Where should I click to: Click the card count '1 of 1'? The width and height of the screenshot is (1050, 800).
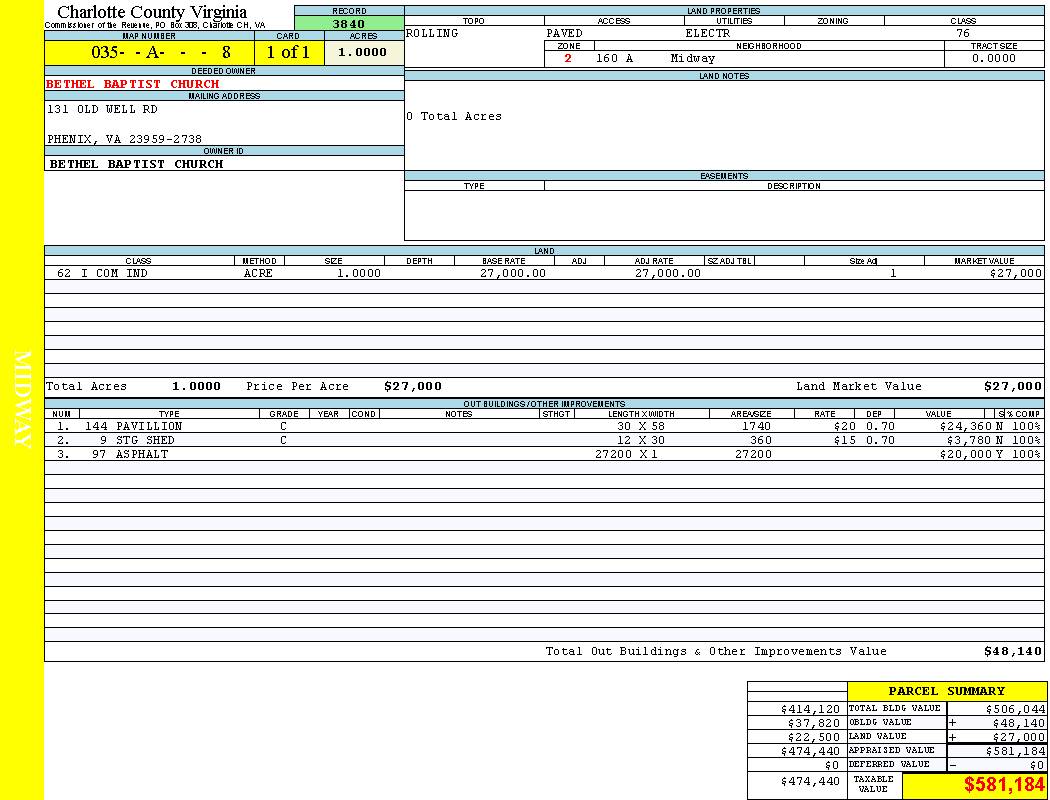pyautogui.click(x=288, y=53)
